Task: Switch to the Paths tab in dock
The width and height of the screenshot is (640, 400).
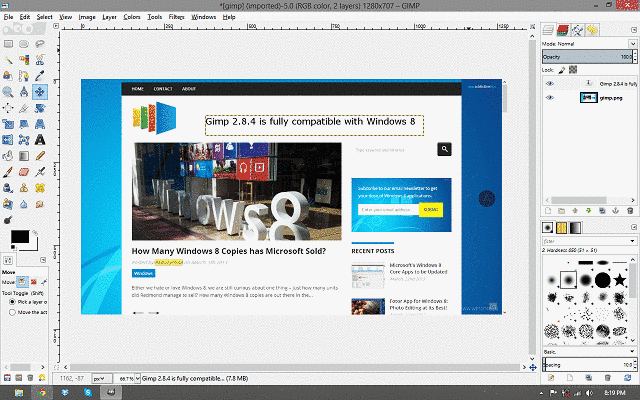Action: [577, 30]
